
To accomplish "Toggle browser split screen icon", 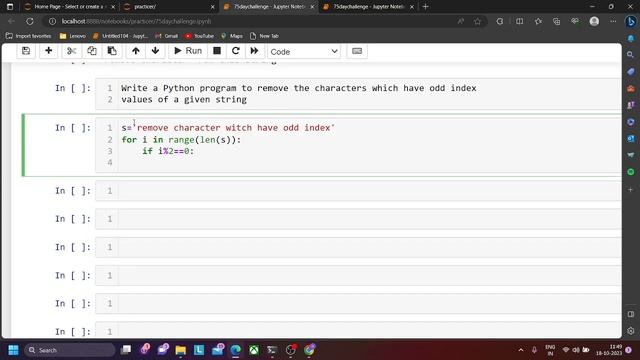I will point(519,21).
